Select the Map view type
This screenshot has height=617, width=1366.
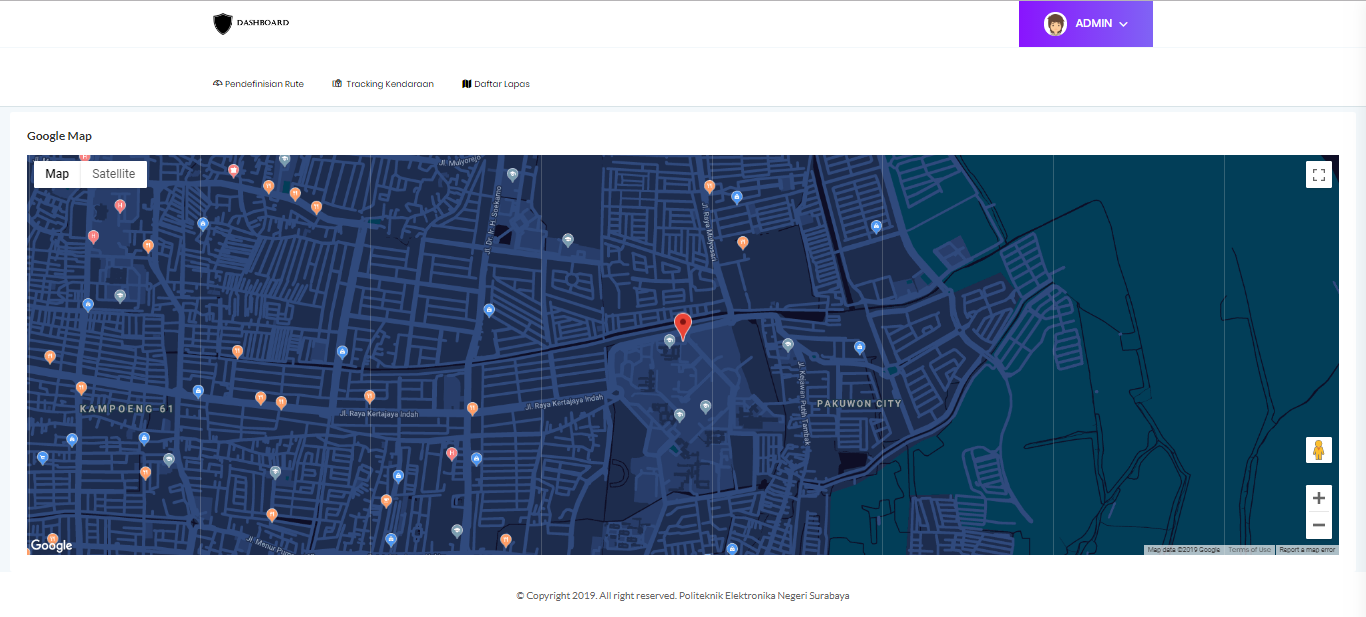click(57, 174)
